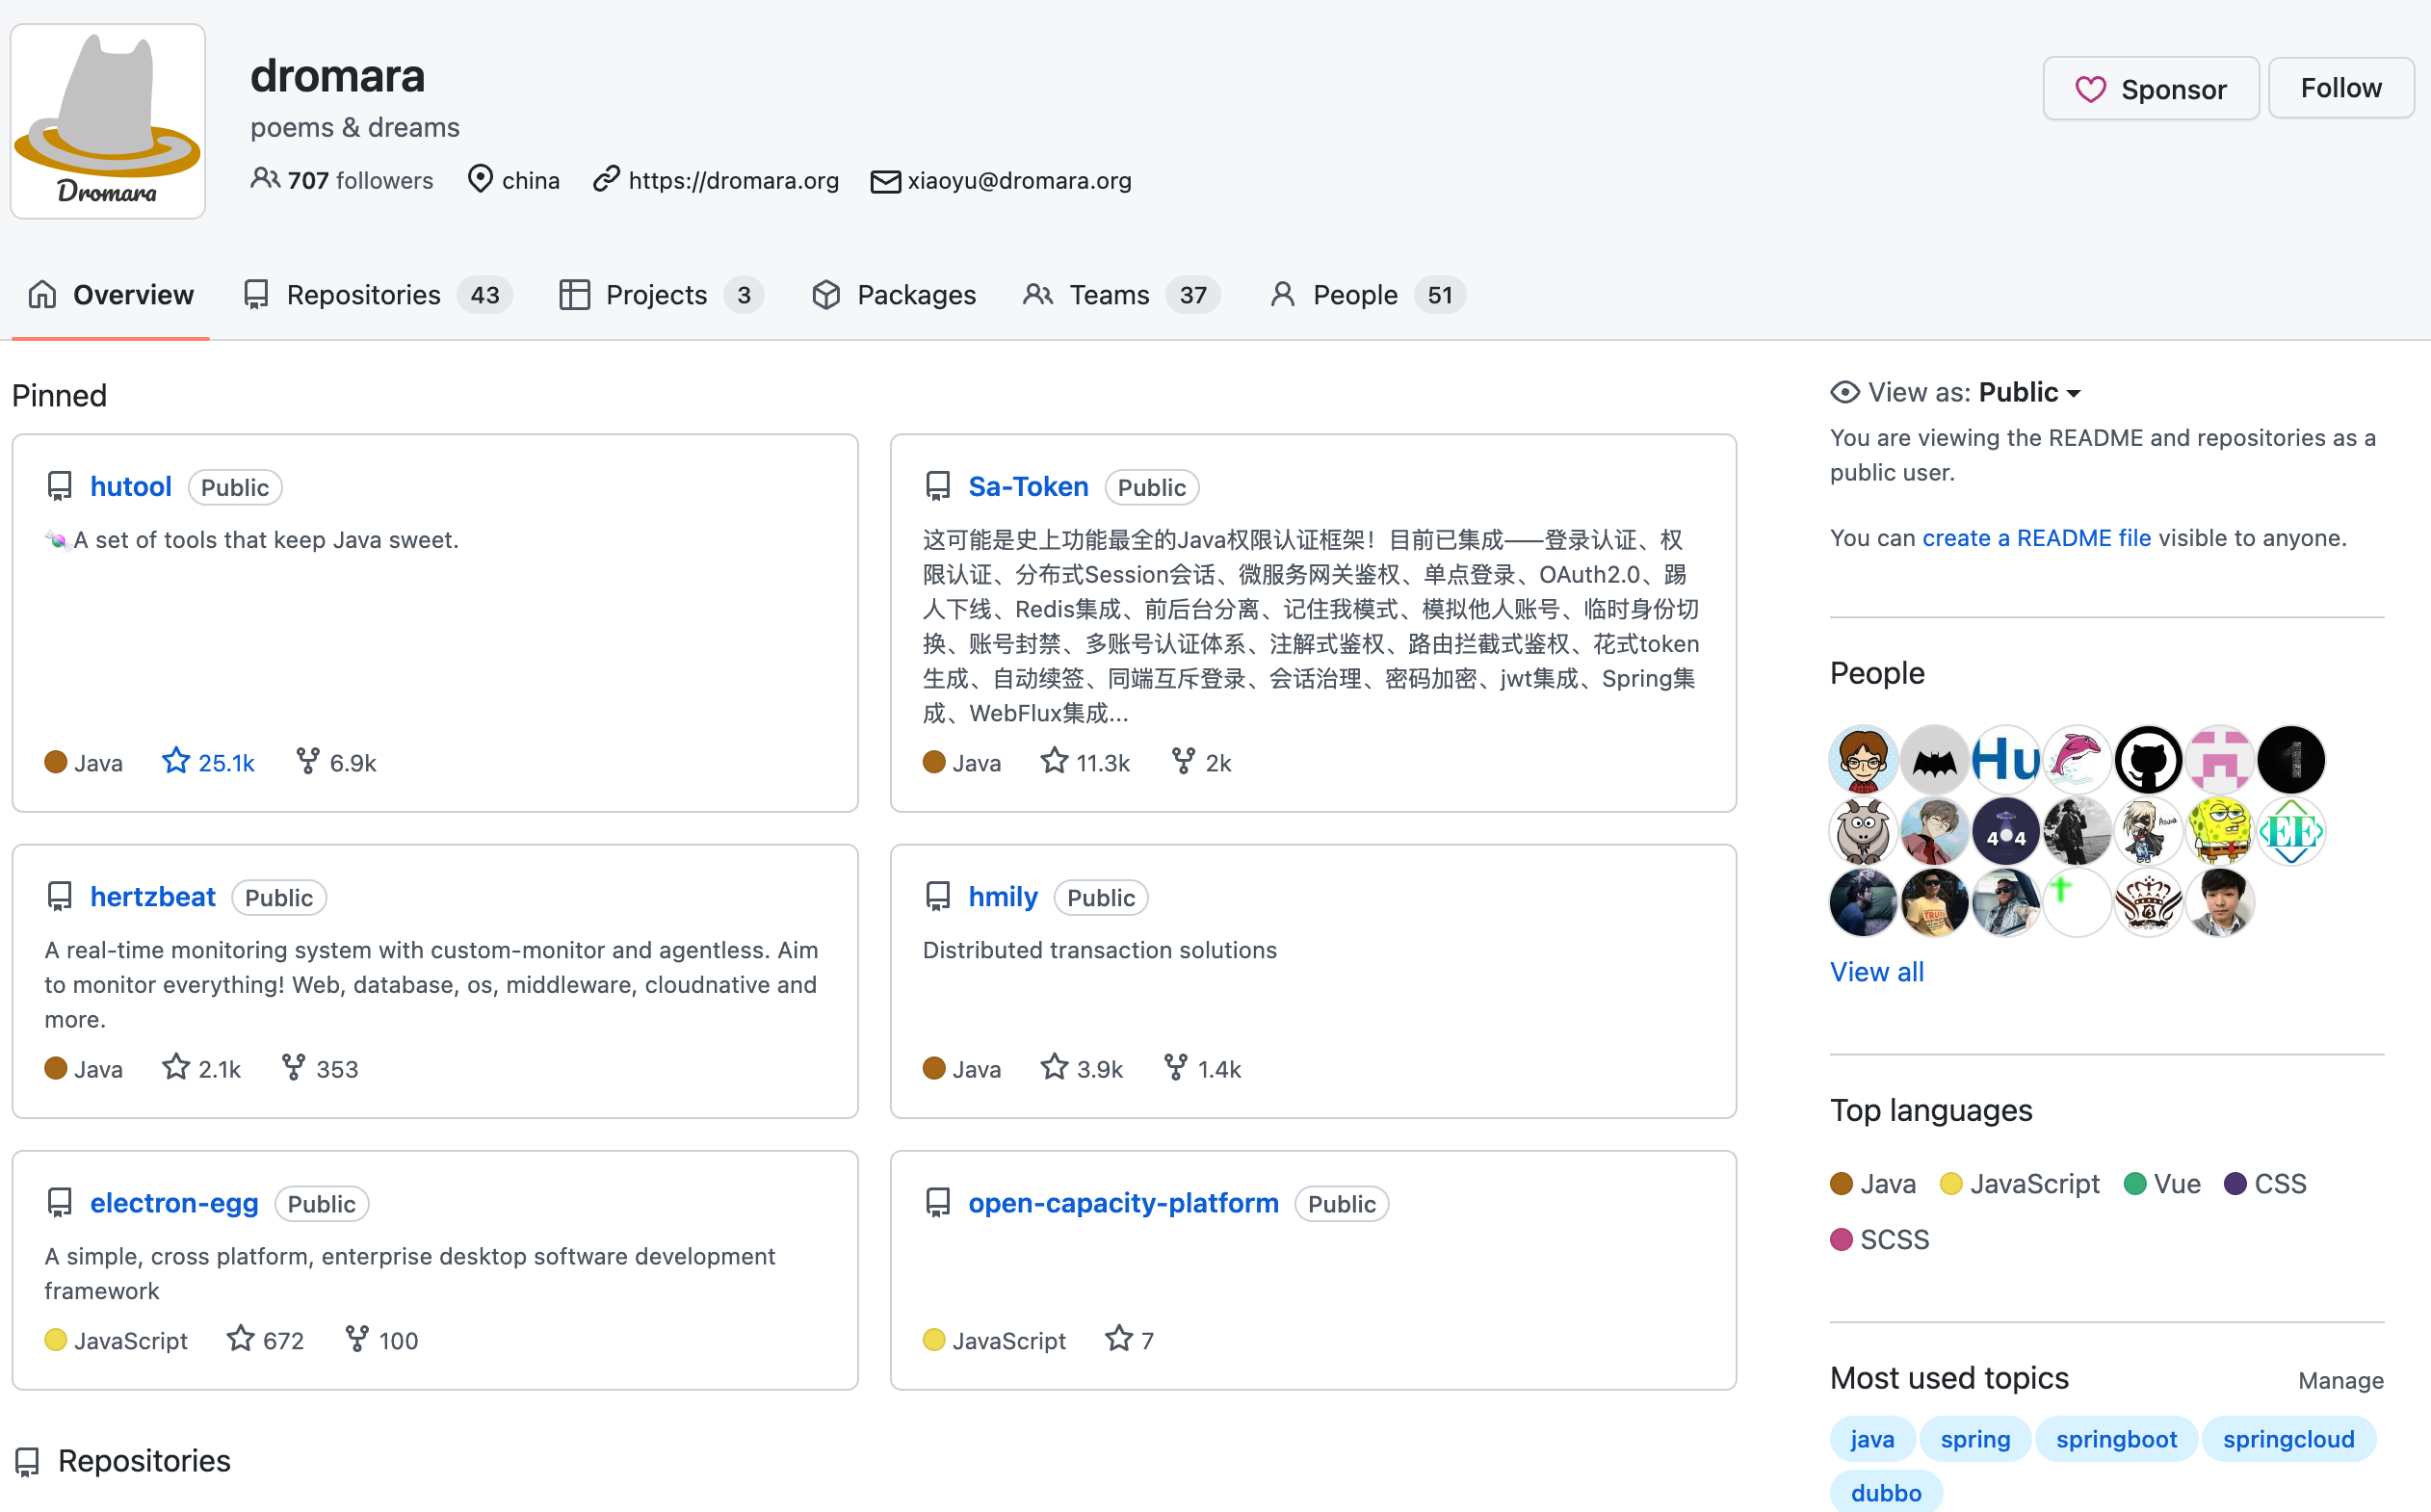The width and height of the screenshot is (2431, 1512).
Task: Click the star icon on the hutool card
Action: (176, 762)
